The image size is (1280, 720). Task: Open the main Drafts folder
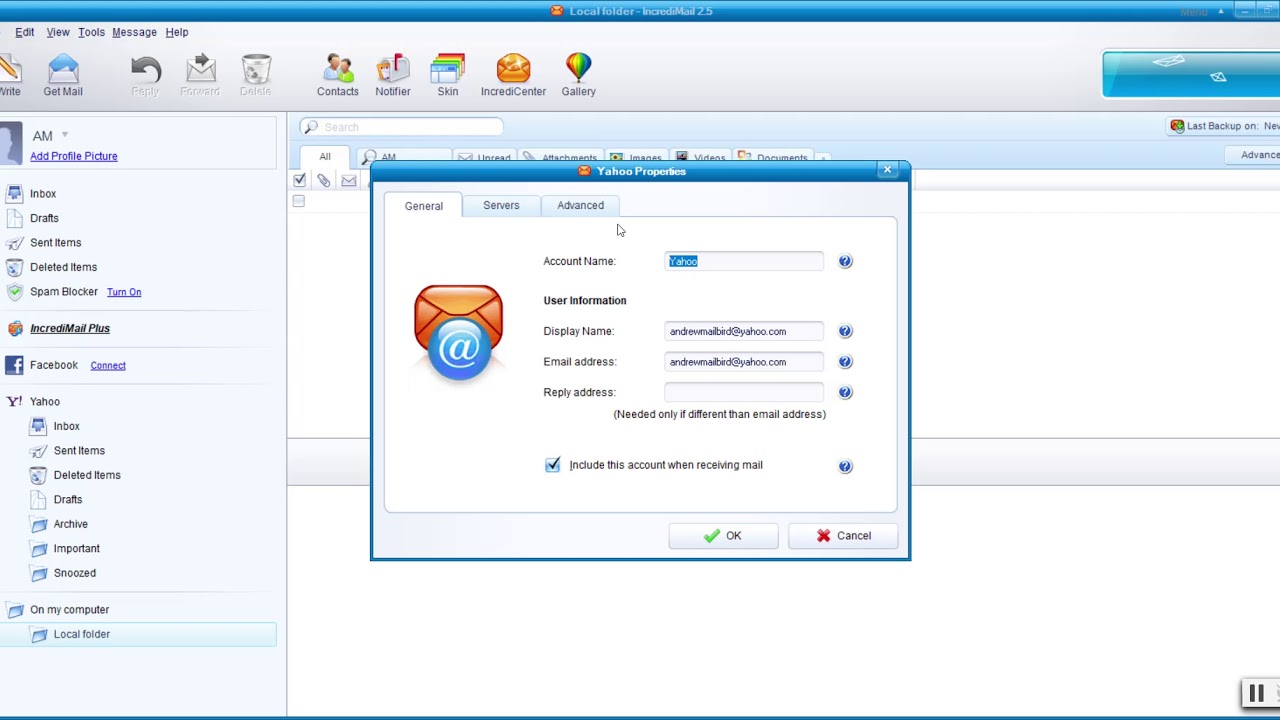click(x=44, y=218)
